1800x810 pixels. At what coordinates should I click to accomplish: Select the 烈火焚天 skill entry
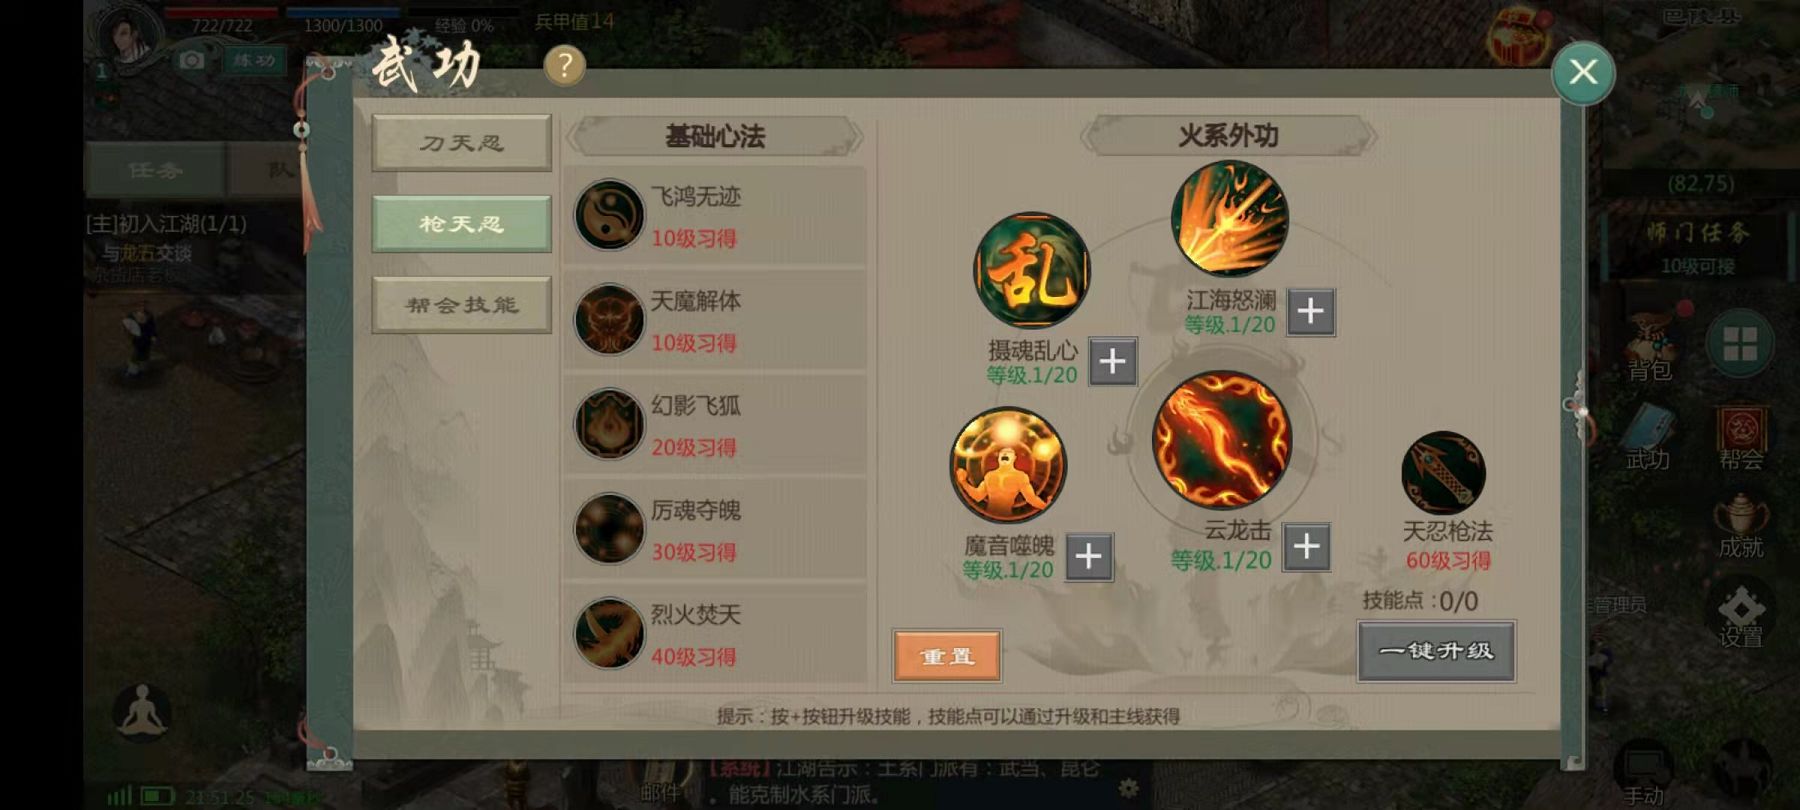[x=715, y=634]
